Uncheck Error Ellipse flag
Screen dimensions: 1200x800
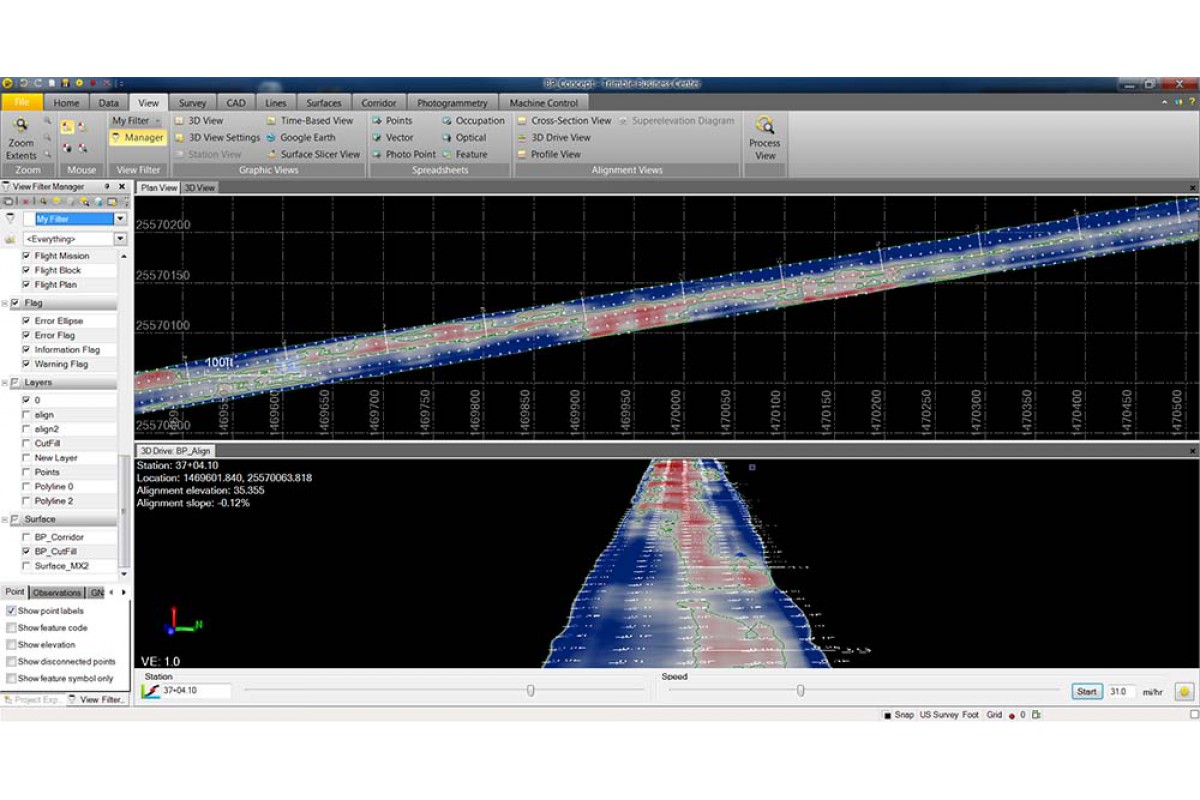[x=25, y=321]
